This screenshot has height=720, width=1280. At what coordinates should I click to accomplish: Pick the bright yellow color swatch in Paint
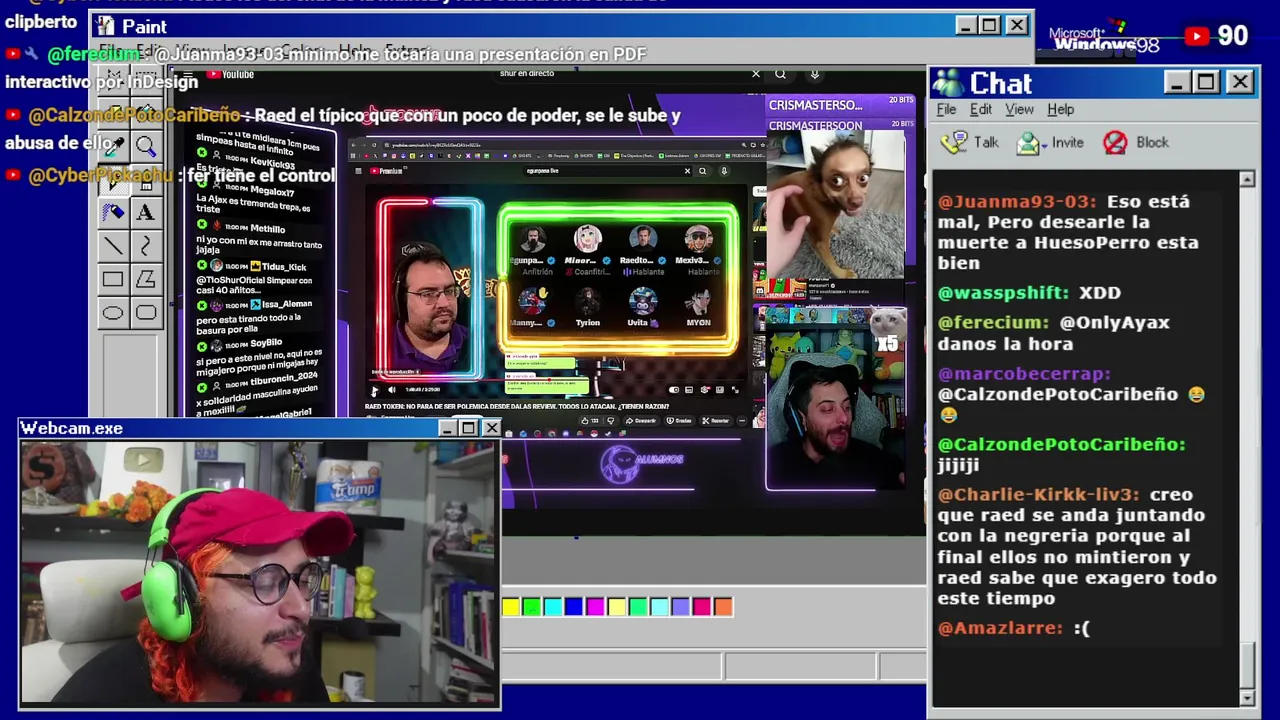511,607
